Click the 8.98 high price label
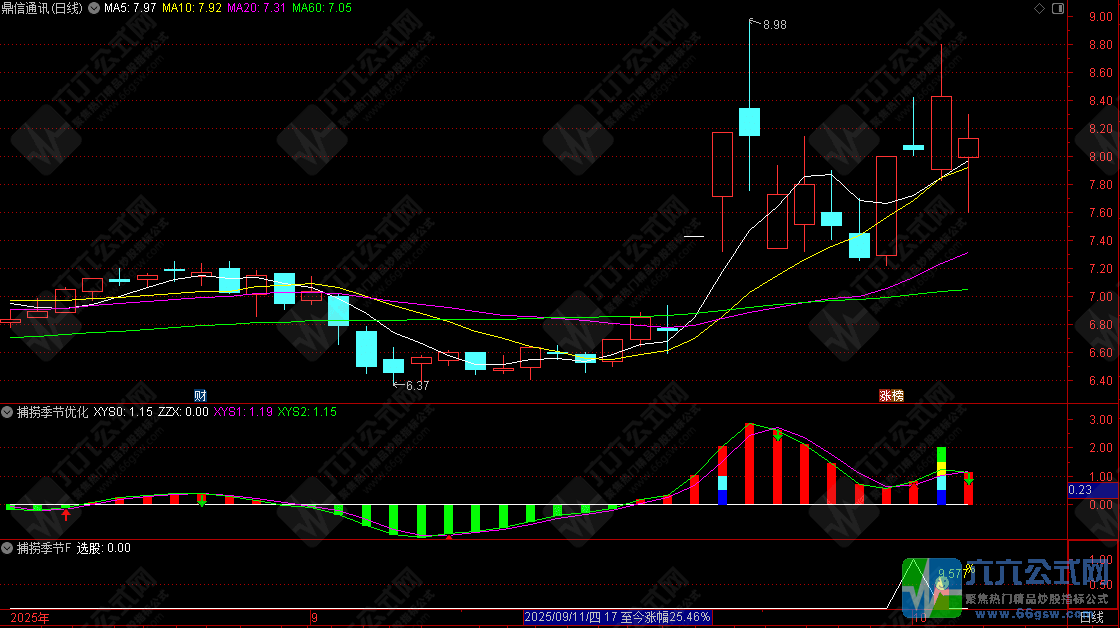This screenshot has height=628, width=1120. (774, 25)
